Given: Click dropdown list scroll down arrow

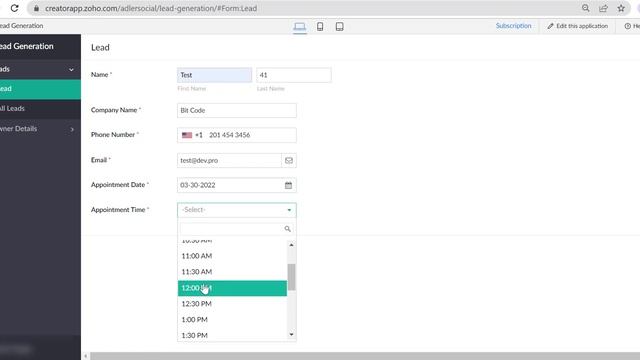Looking at the screenshot, I should (291, 335).
